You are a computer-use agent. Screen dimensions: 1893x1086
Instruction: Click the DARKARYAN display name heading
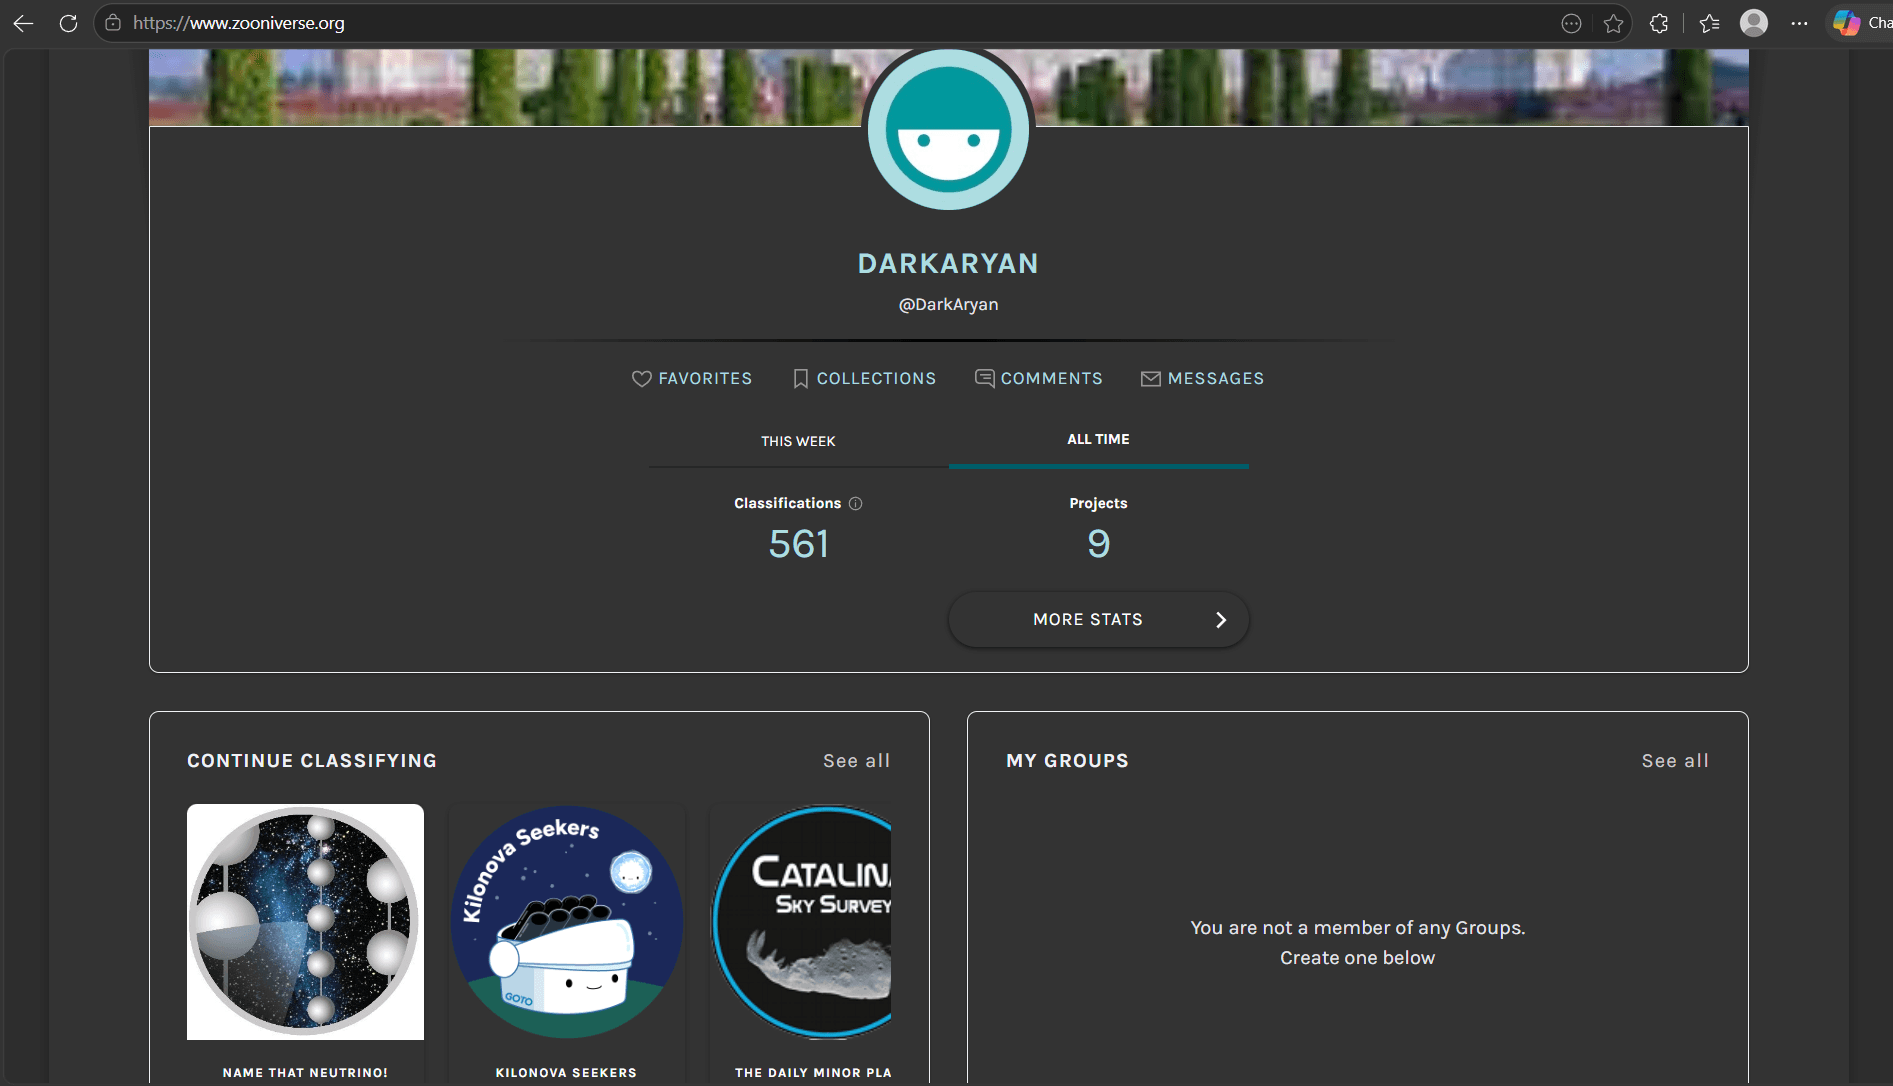click(948, 264)
